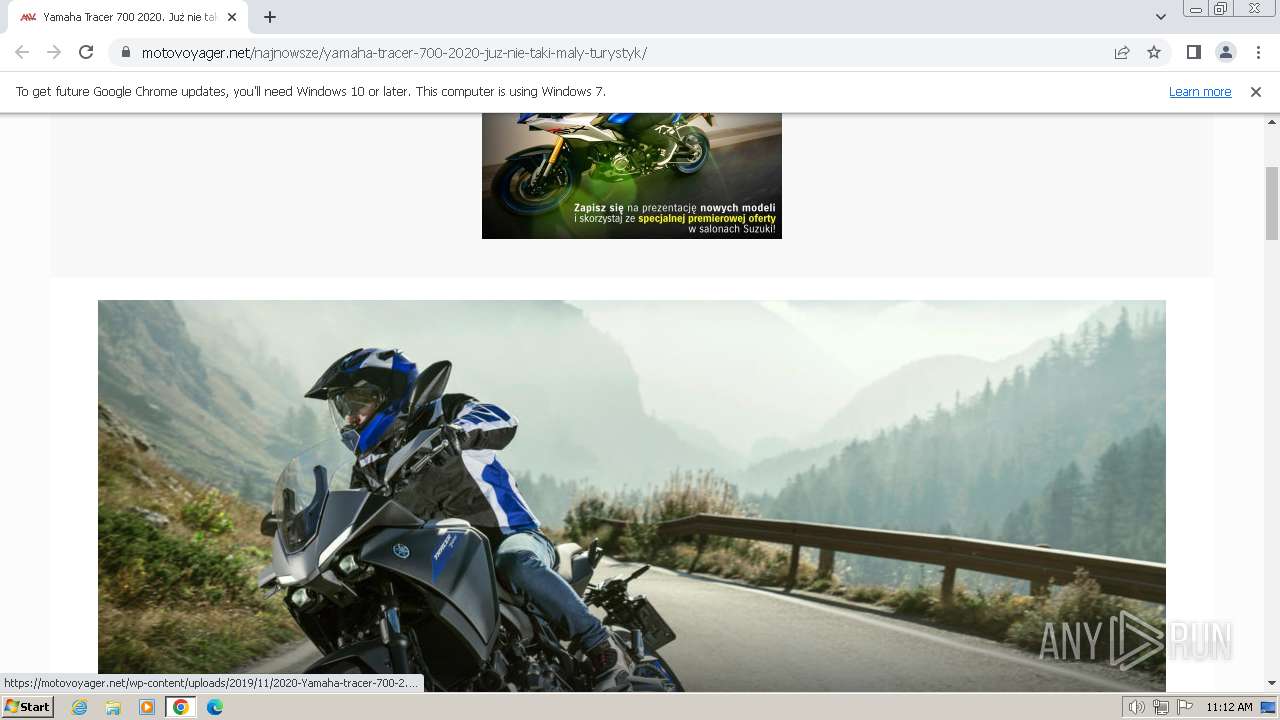The height and width of the screenshot is (720, 1280).
Task: Open Chrome side panel
Action: (x=1193, y=52)
